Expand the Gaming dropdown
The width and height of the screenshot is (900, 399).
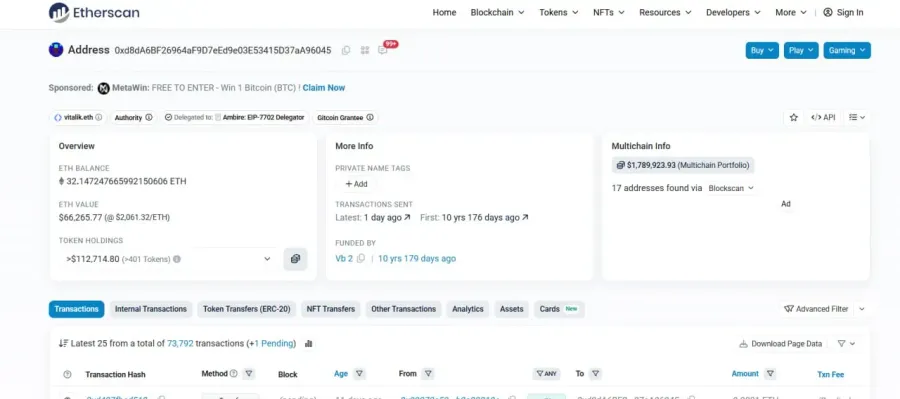click(x=847, y=51)
